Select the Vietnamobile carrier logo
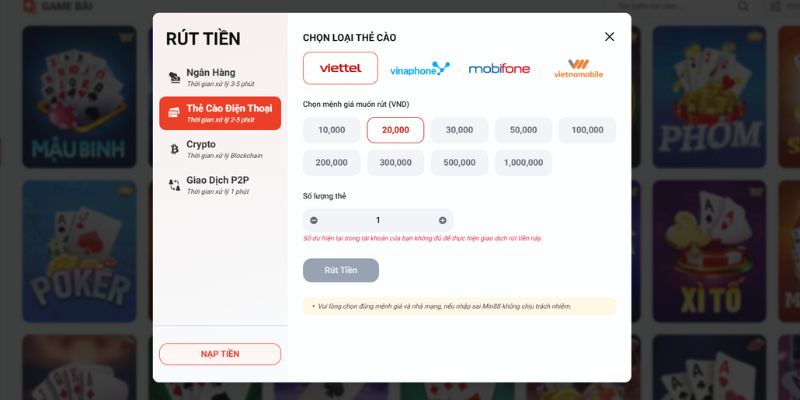The image size is (800, 400). click(578, 69)
